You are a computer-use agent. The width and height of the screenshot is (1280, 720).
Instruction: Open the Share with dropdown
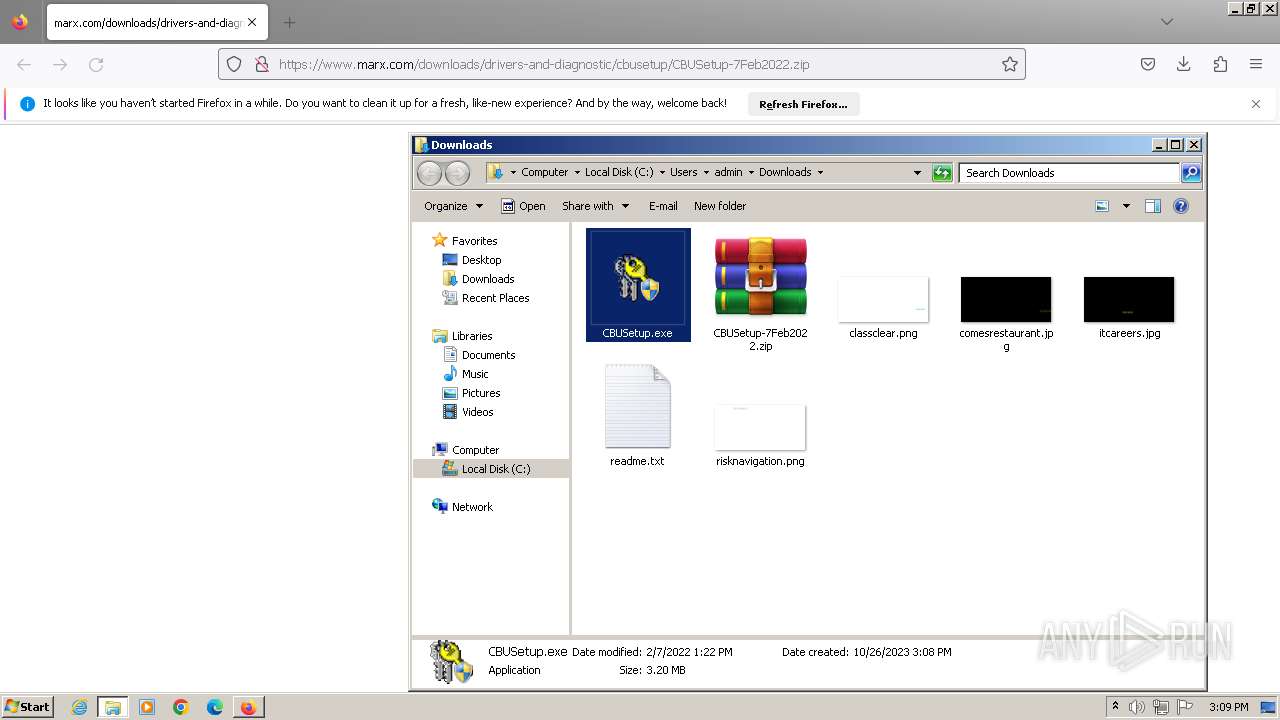[595, 206]
